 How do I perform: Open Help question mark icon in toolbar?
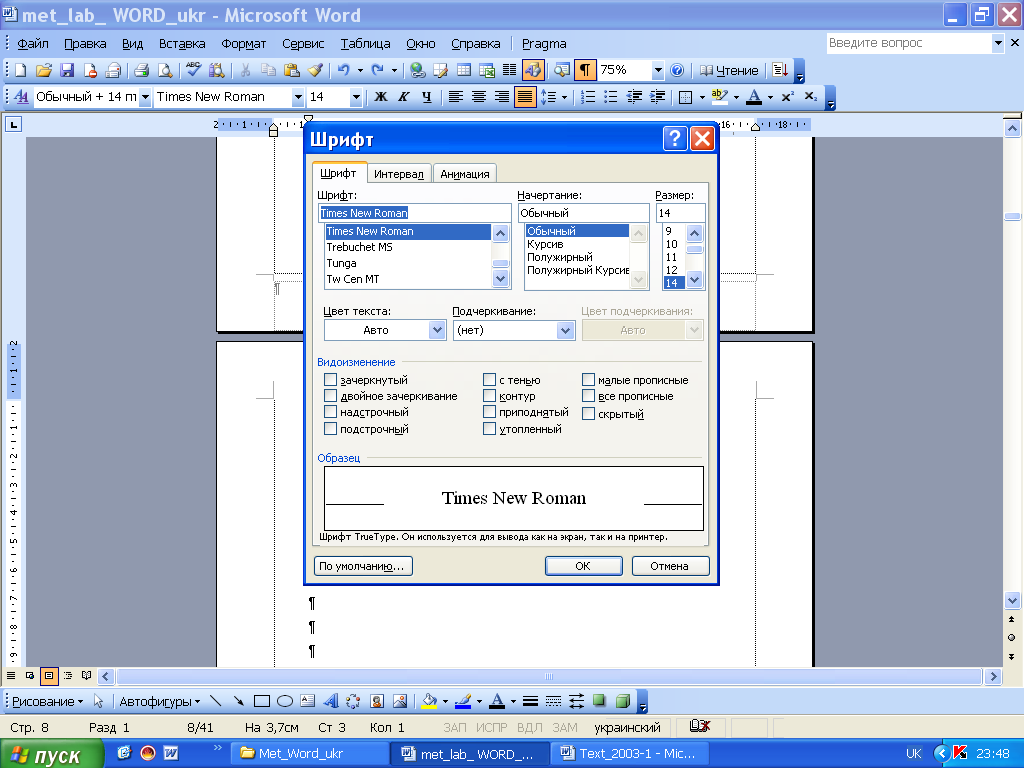[x=677, y=70]
